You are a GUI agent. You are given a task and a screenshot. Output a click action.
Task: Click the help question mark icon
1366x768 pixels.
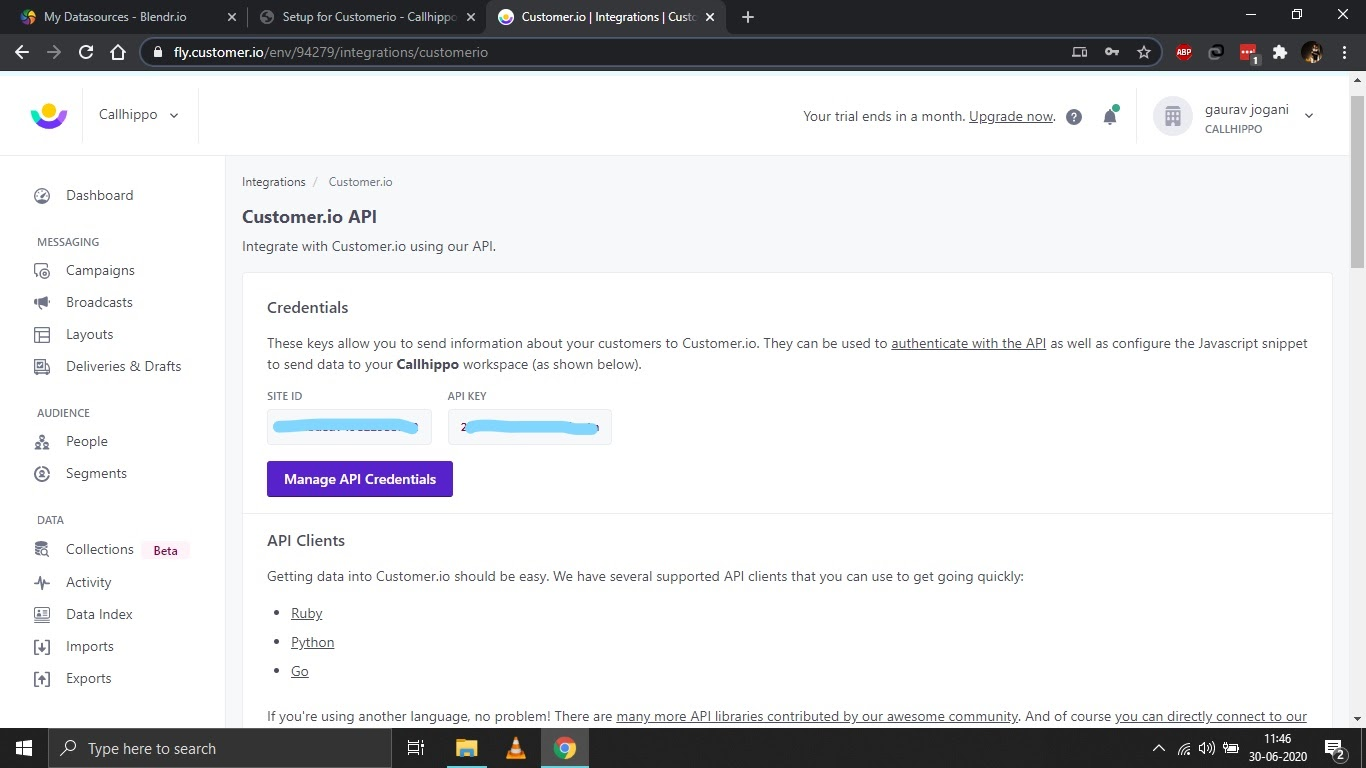(x=1074, y=117)
